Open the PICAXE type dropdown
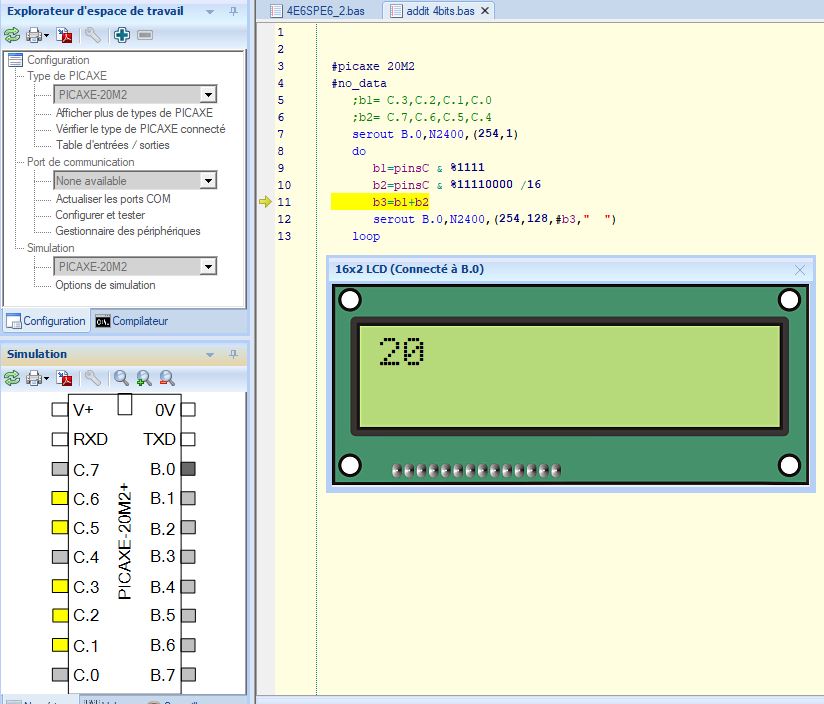The image size is (824, 704). point(208,95)
